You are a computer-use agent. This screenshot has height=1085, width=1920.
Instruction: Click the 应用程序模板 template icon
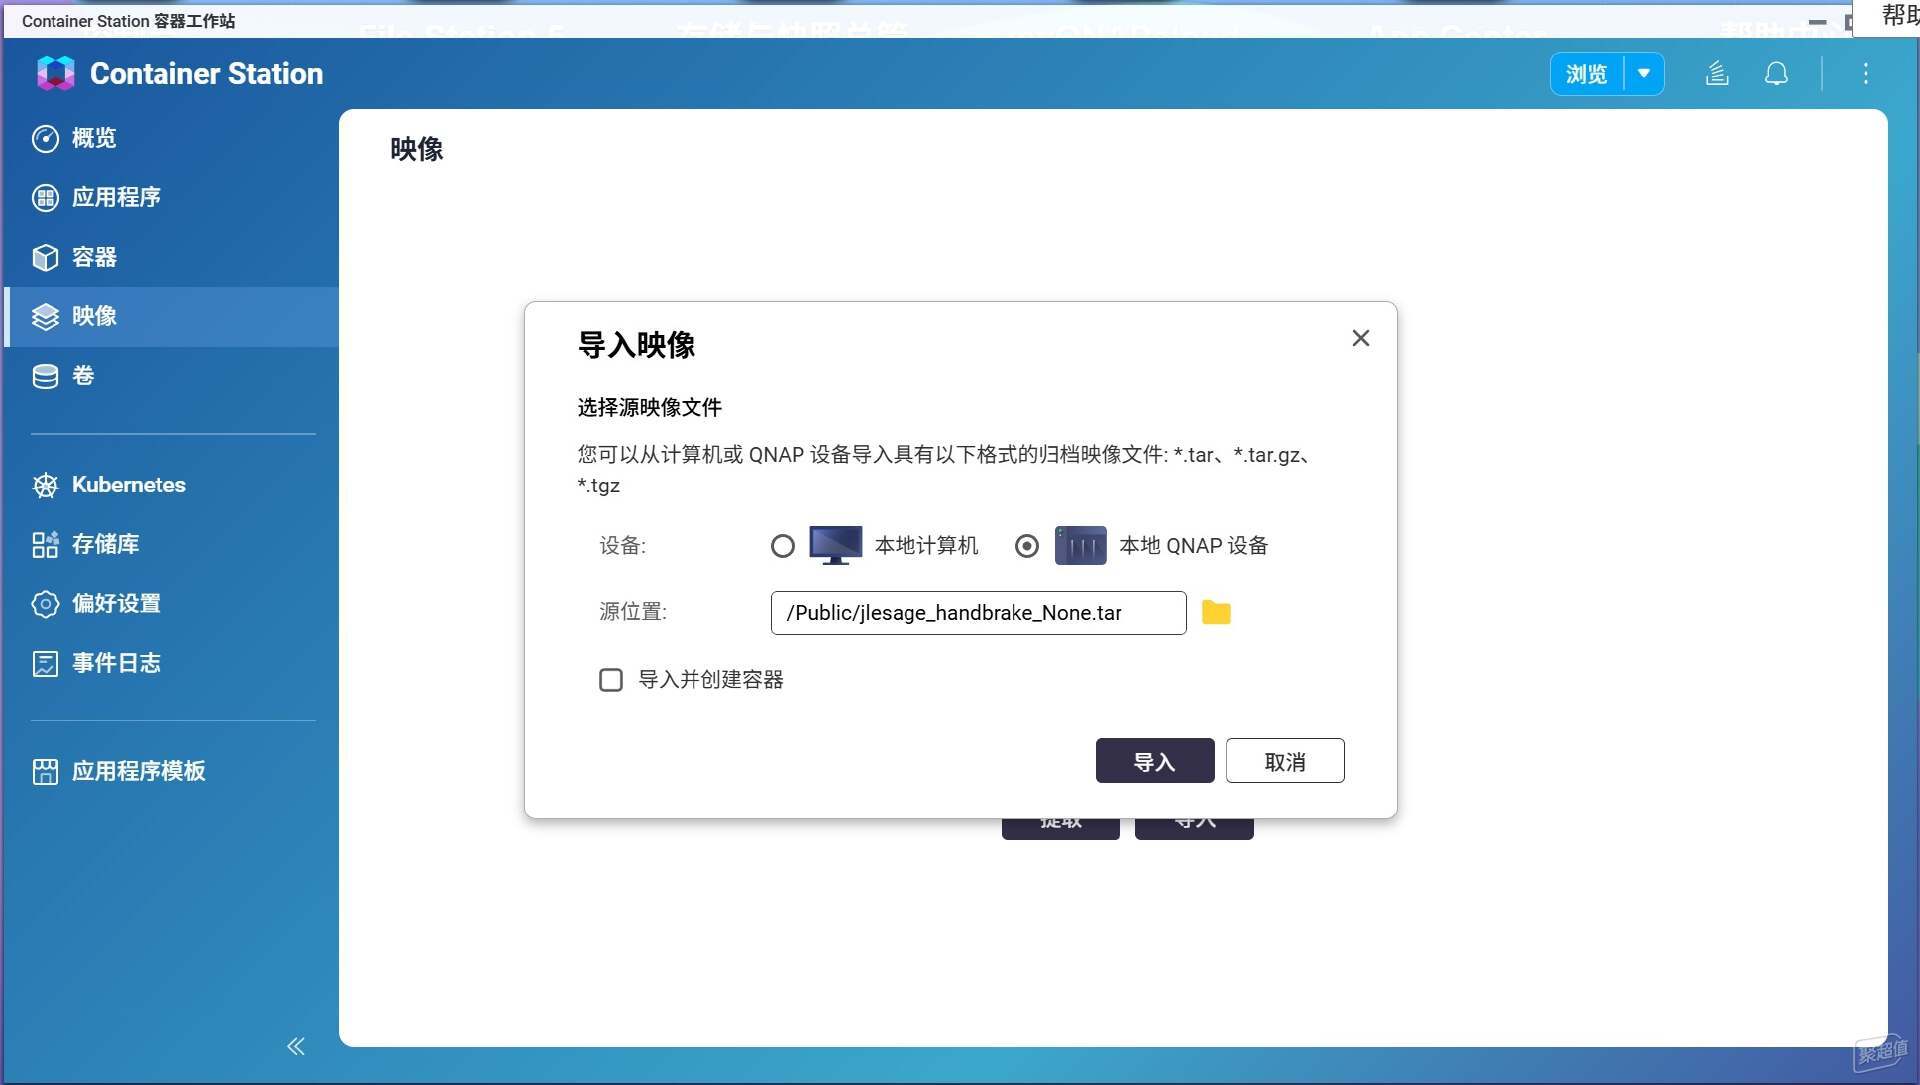tap(45, 771)
